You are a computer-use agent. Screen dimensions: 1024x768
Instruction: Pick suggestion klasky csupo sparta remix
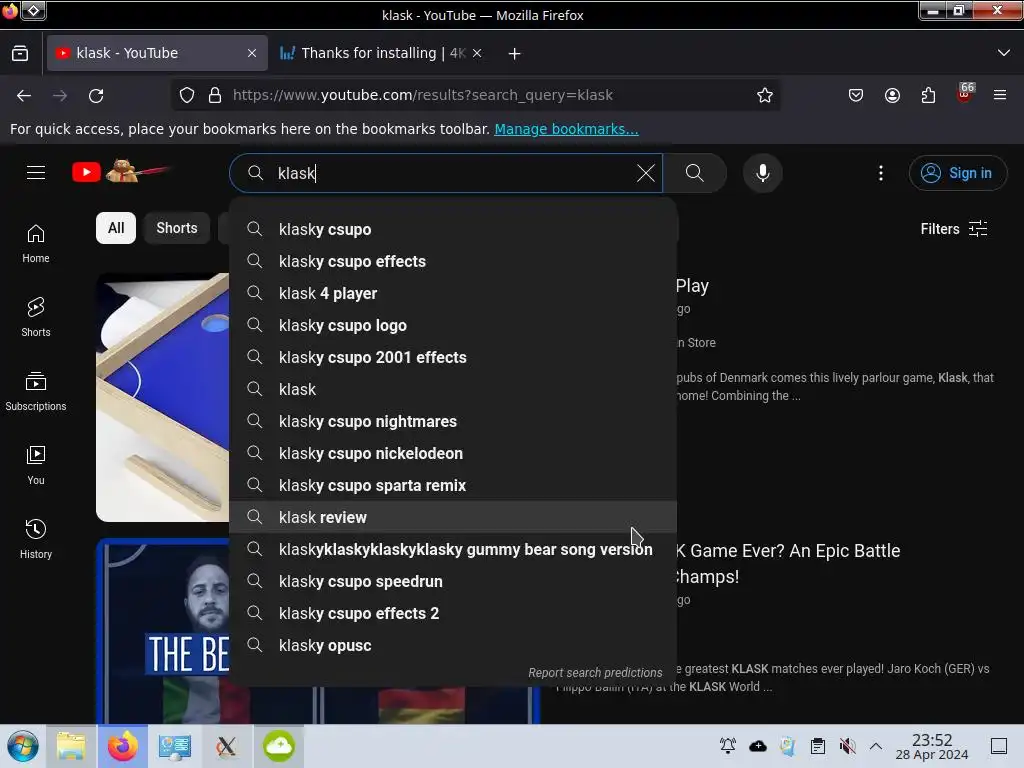pyautogui.click(x=453, y=485)
